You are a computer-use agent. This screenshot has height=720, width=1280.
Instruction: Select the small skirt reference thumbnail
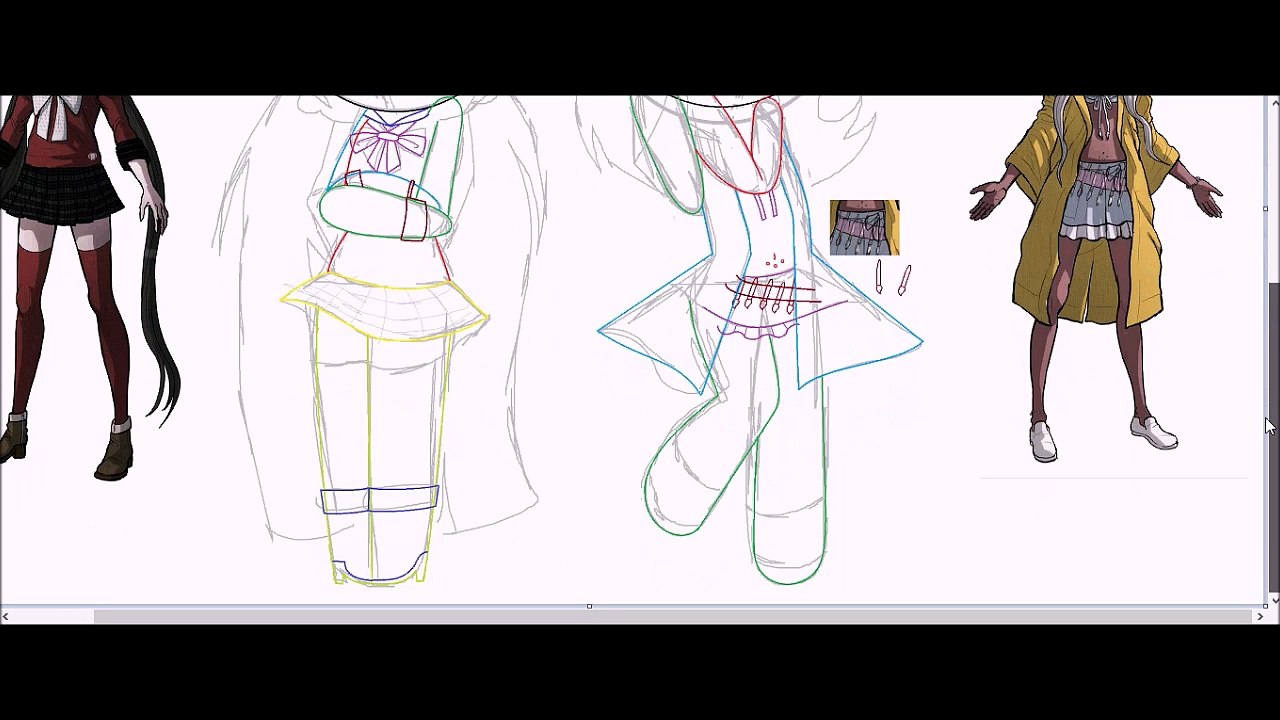click(x=864, y=228)
